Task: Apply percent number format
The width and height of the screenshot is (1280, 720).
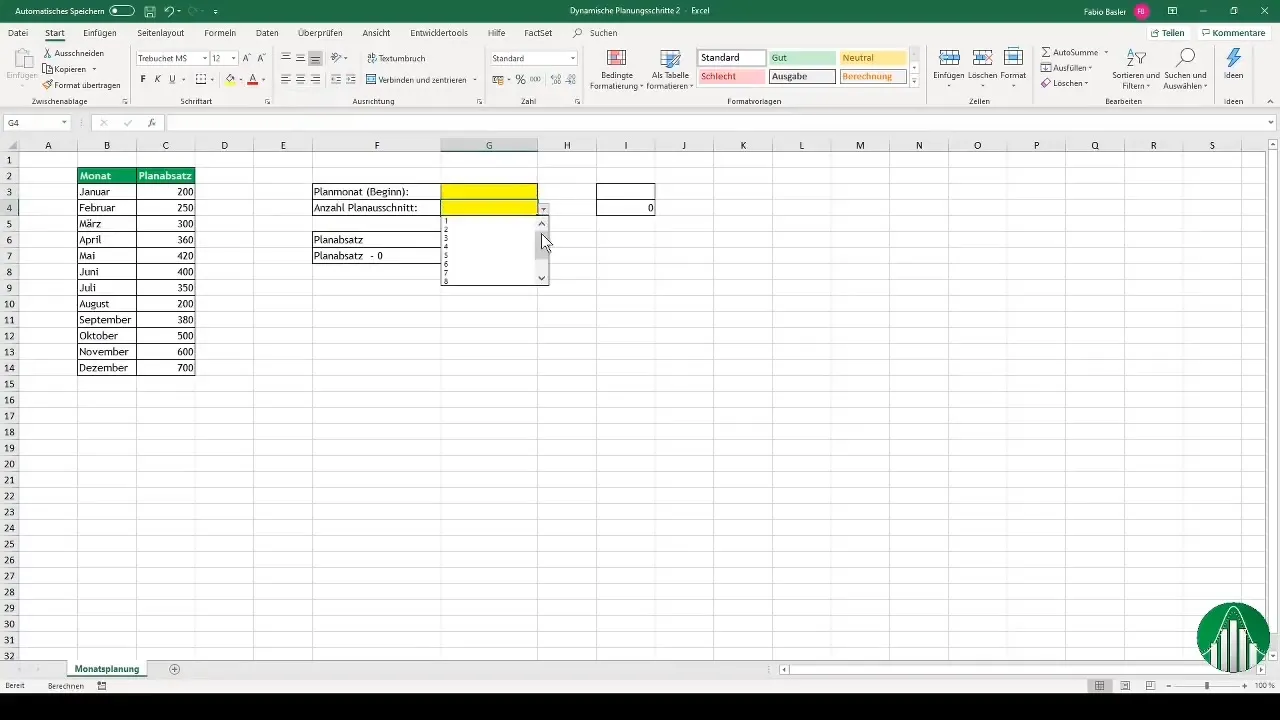Action: [520, 79]
